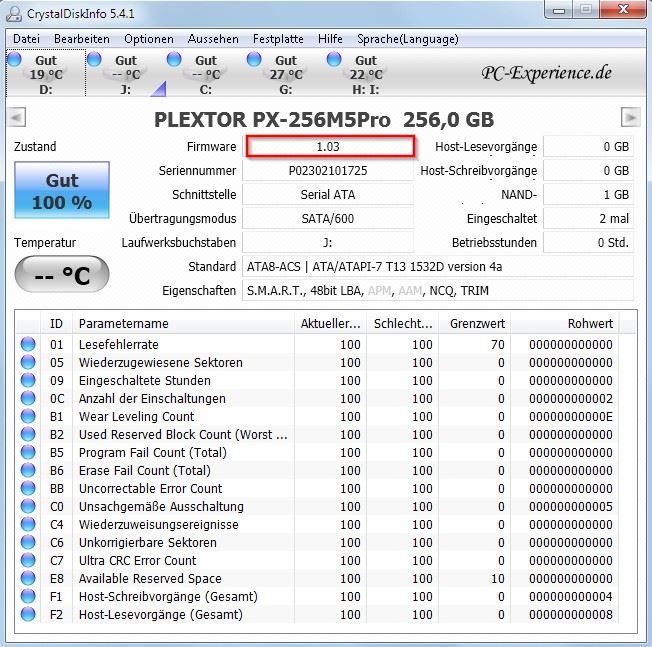Click Grenzwert 10 of Available Reserved Space
Screen dimensions: 652x647
click(x=497, y=578)
